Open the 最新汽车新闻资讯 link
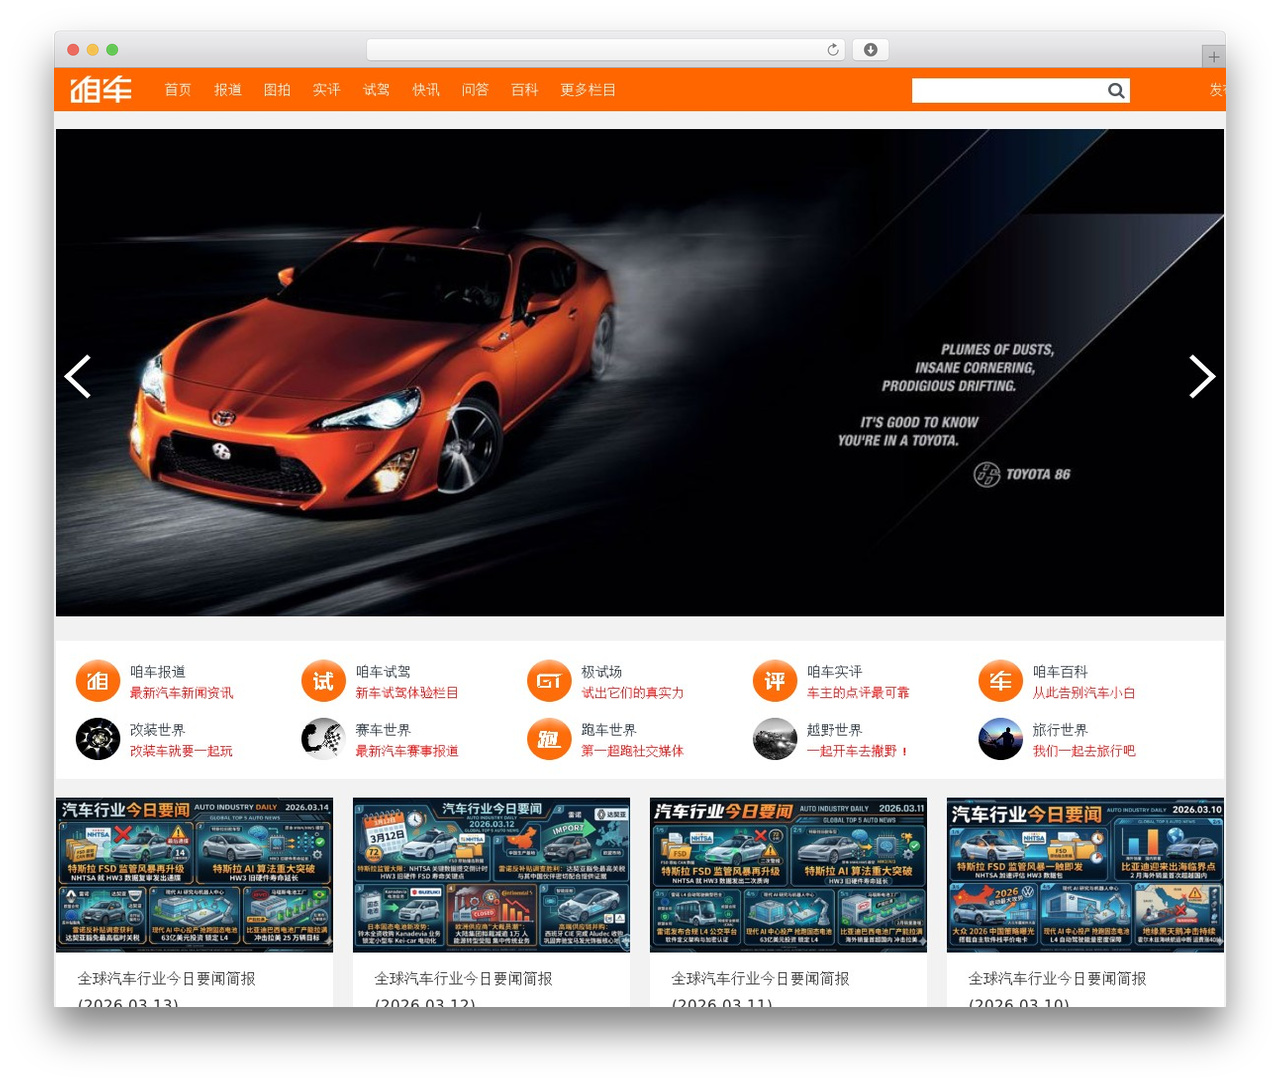 click(x=182, y=693)
